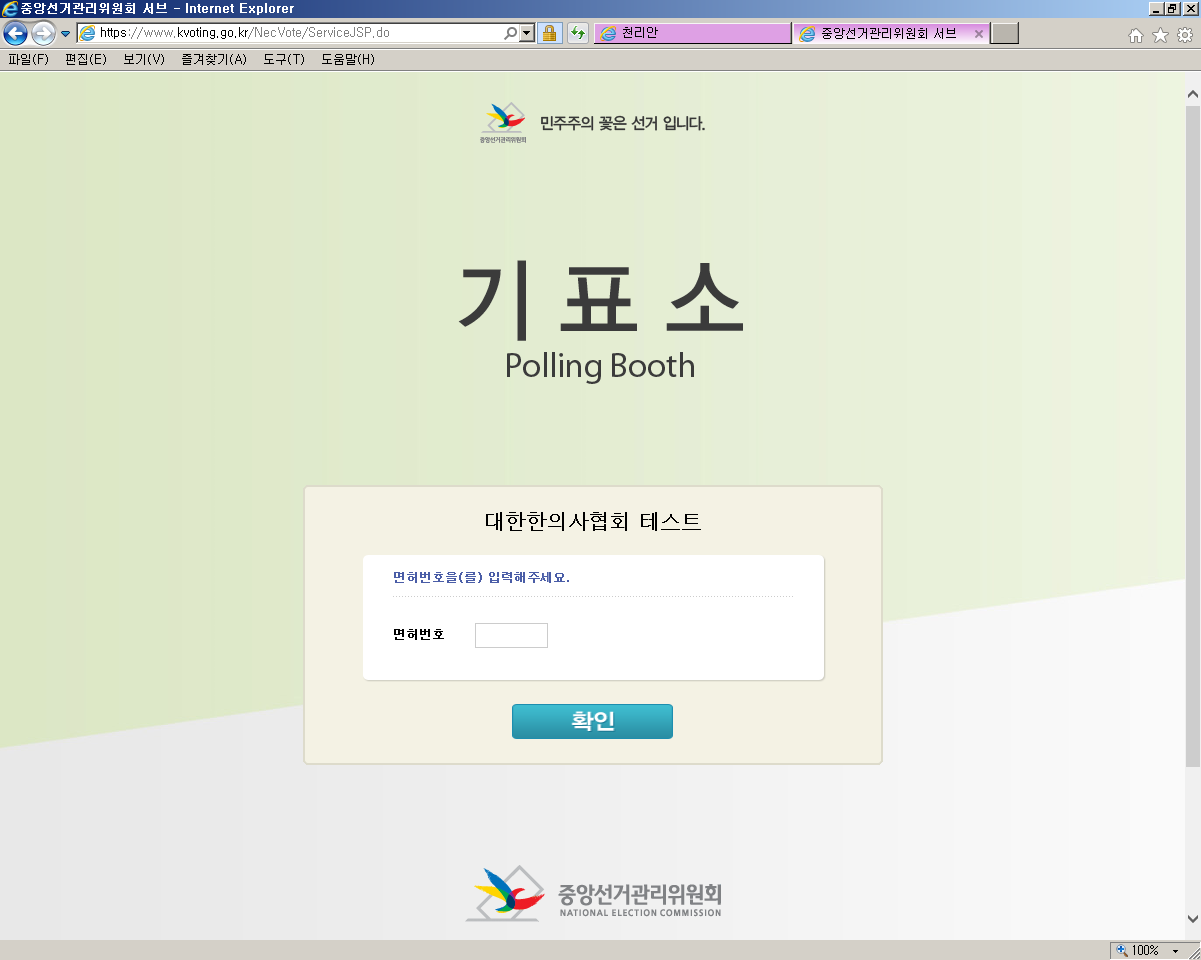The height and width of the screenshot is (960, 1201).
Task: Expand the address bar autocomplete dropdown
Action: click(x=527, y=33)
